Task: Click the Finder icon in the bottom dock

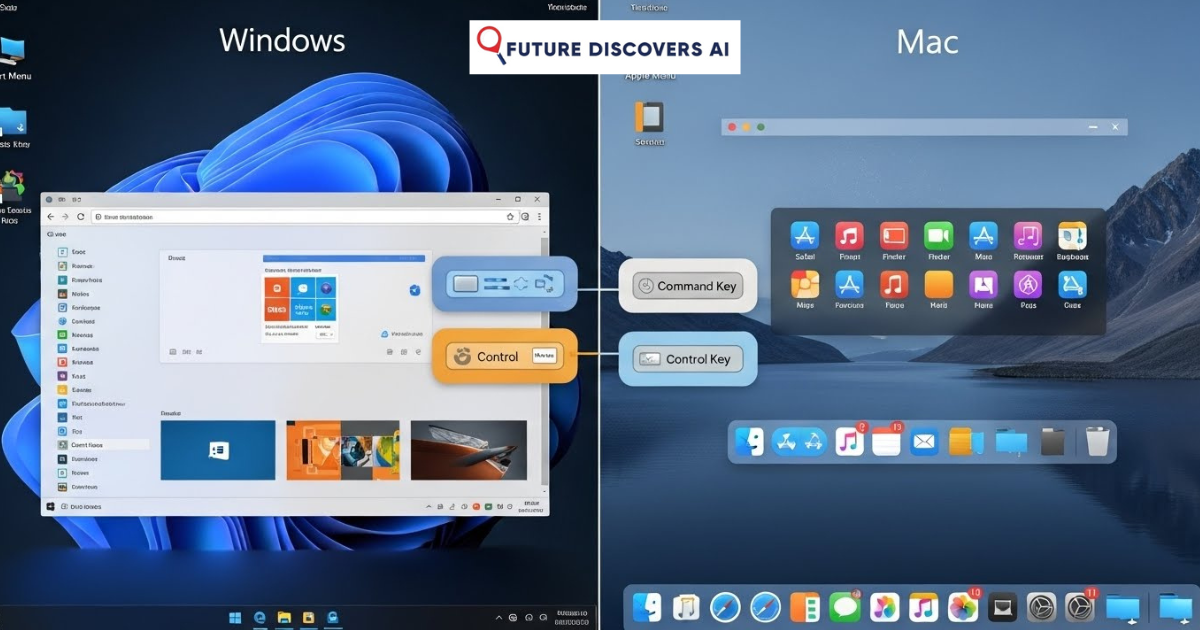Action: tap(648, 607)
